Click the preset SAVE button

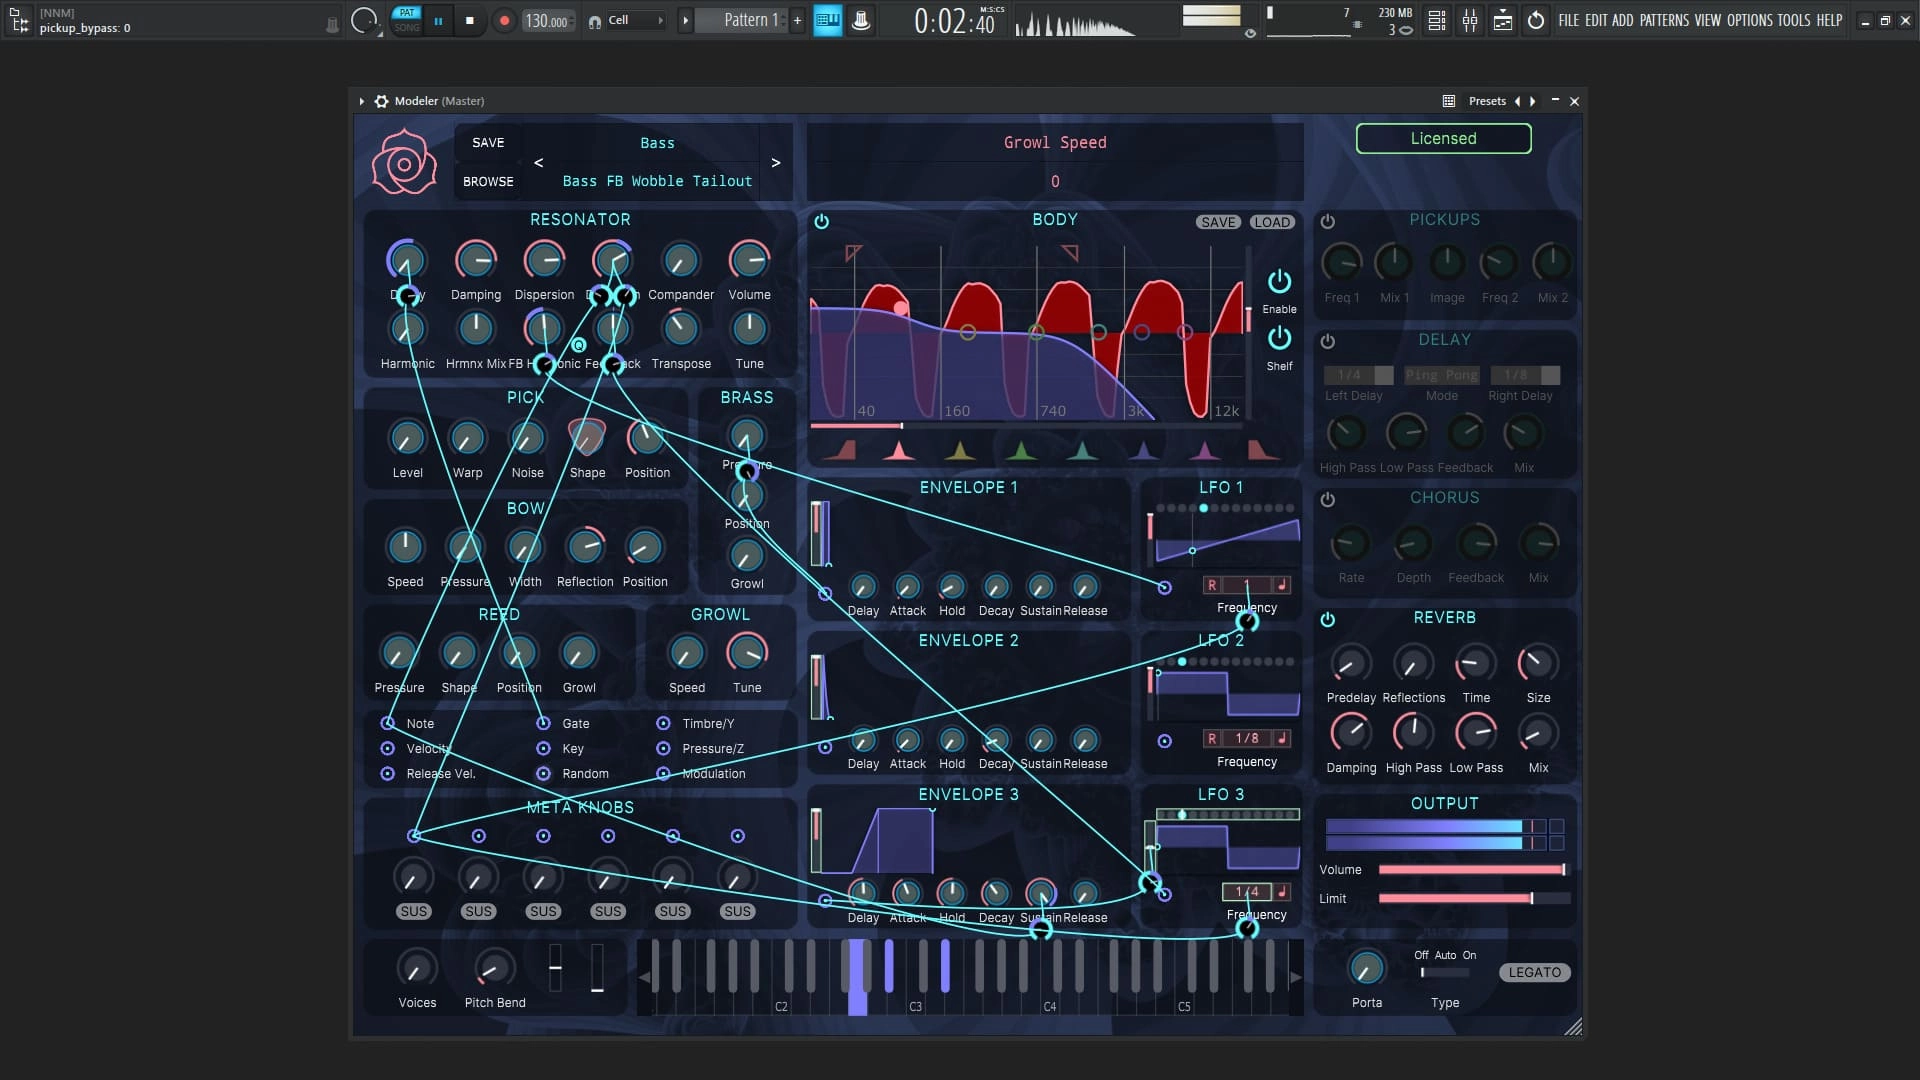click(488, 143)
